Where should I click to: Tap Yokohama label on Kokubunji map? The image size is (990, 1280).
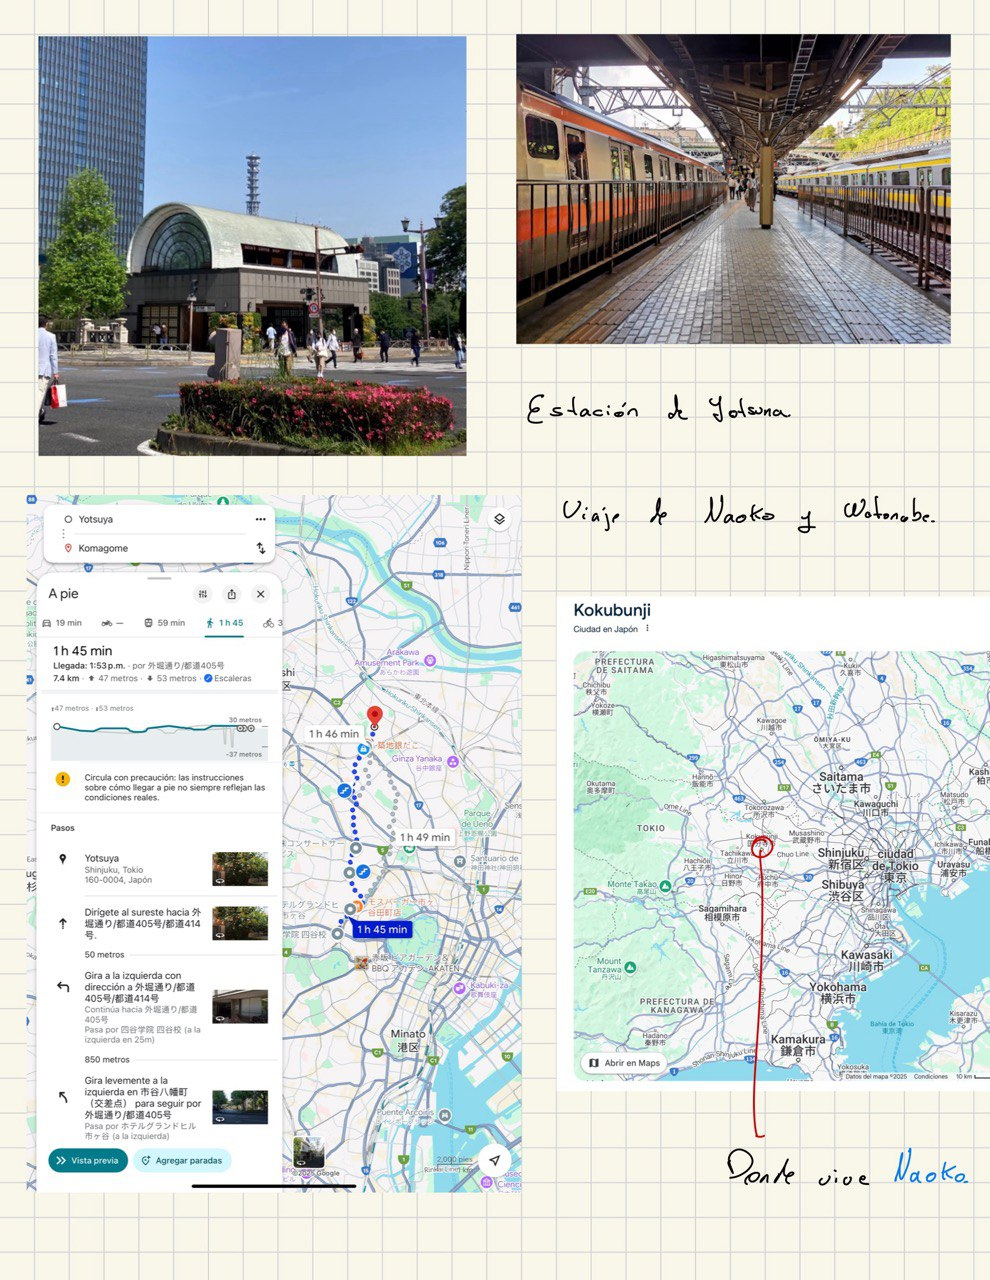(x=838, y=992)
